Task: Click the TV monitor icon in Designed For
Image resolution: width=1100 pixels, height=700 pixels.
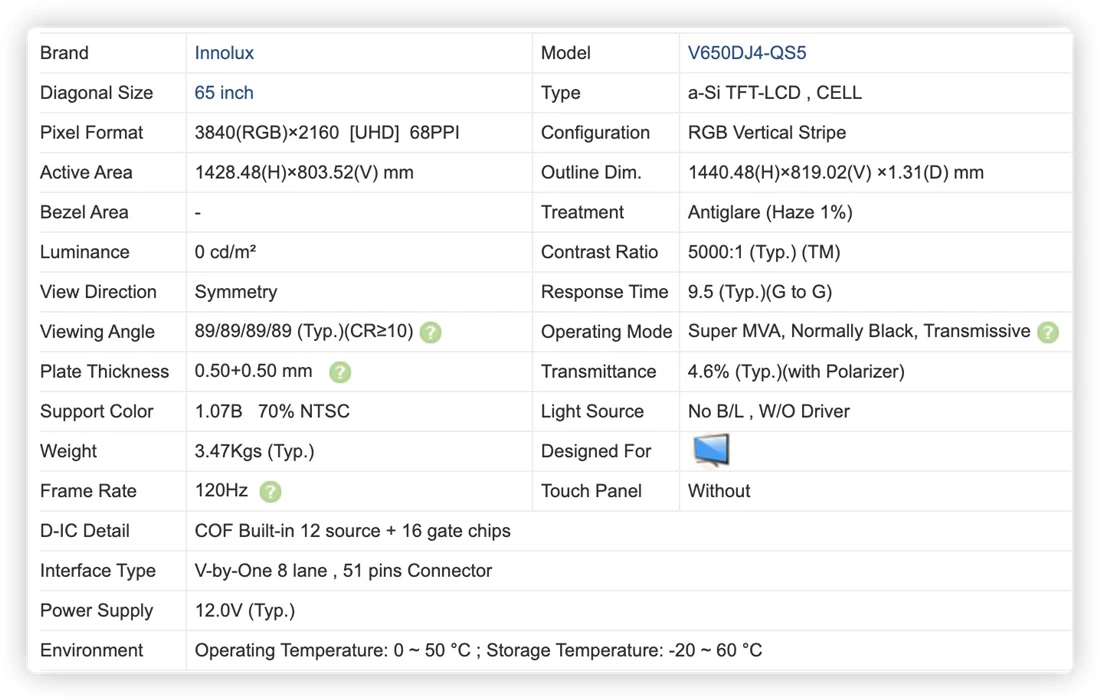Action: point(711,450)
